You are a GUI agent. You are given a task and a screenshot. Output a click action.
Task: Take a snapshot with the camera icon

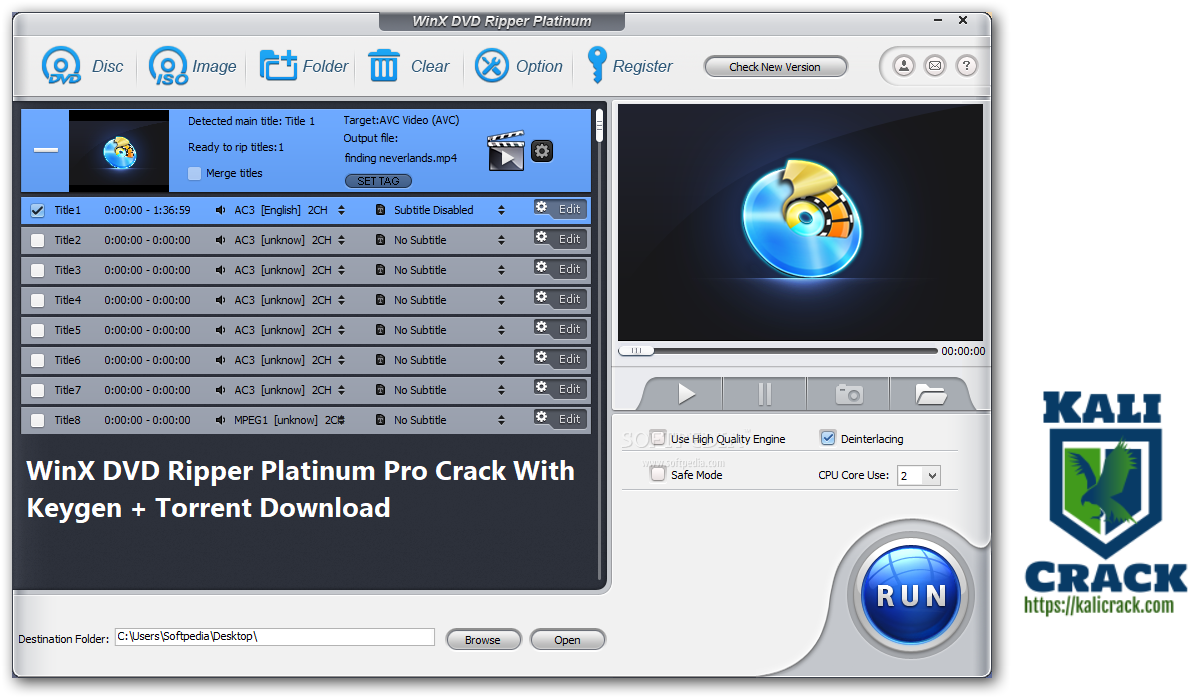point(848,394)
